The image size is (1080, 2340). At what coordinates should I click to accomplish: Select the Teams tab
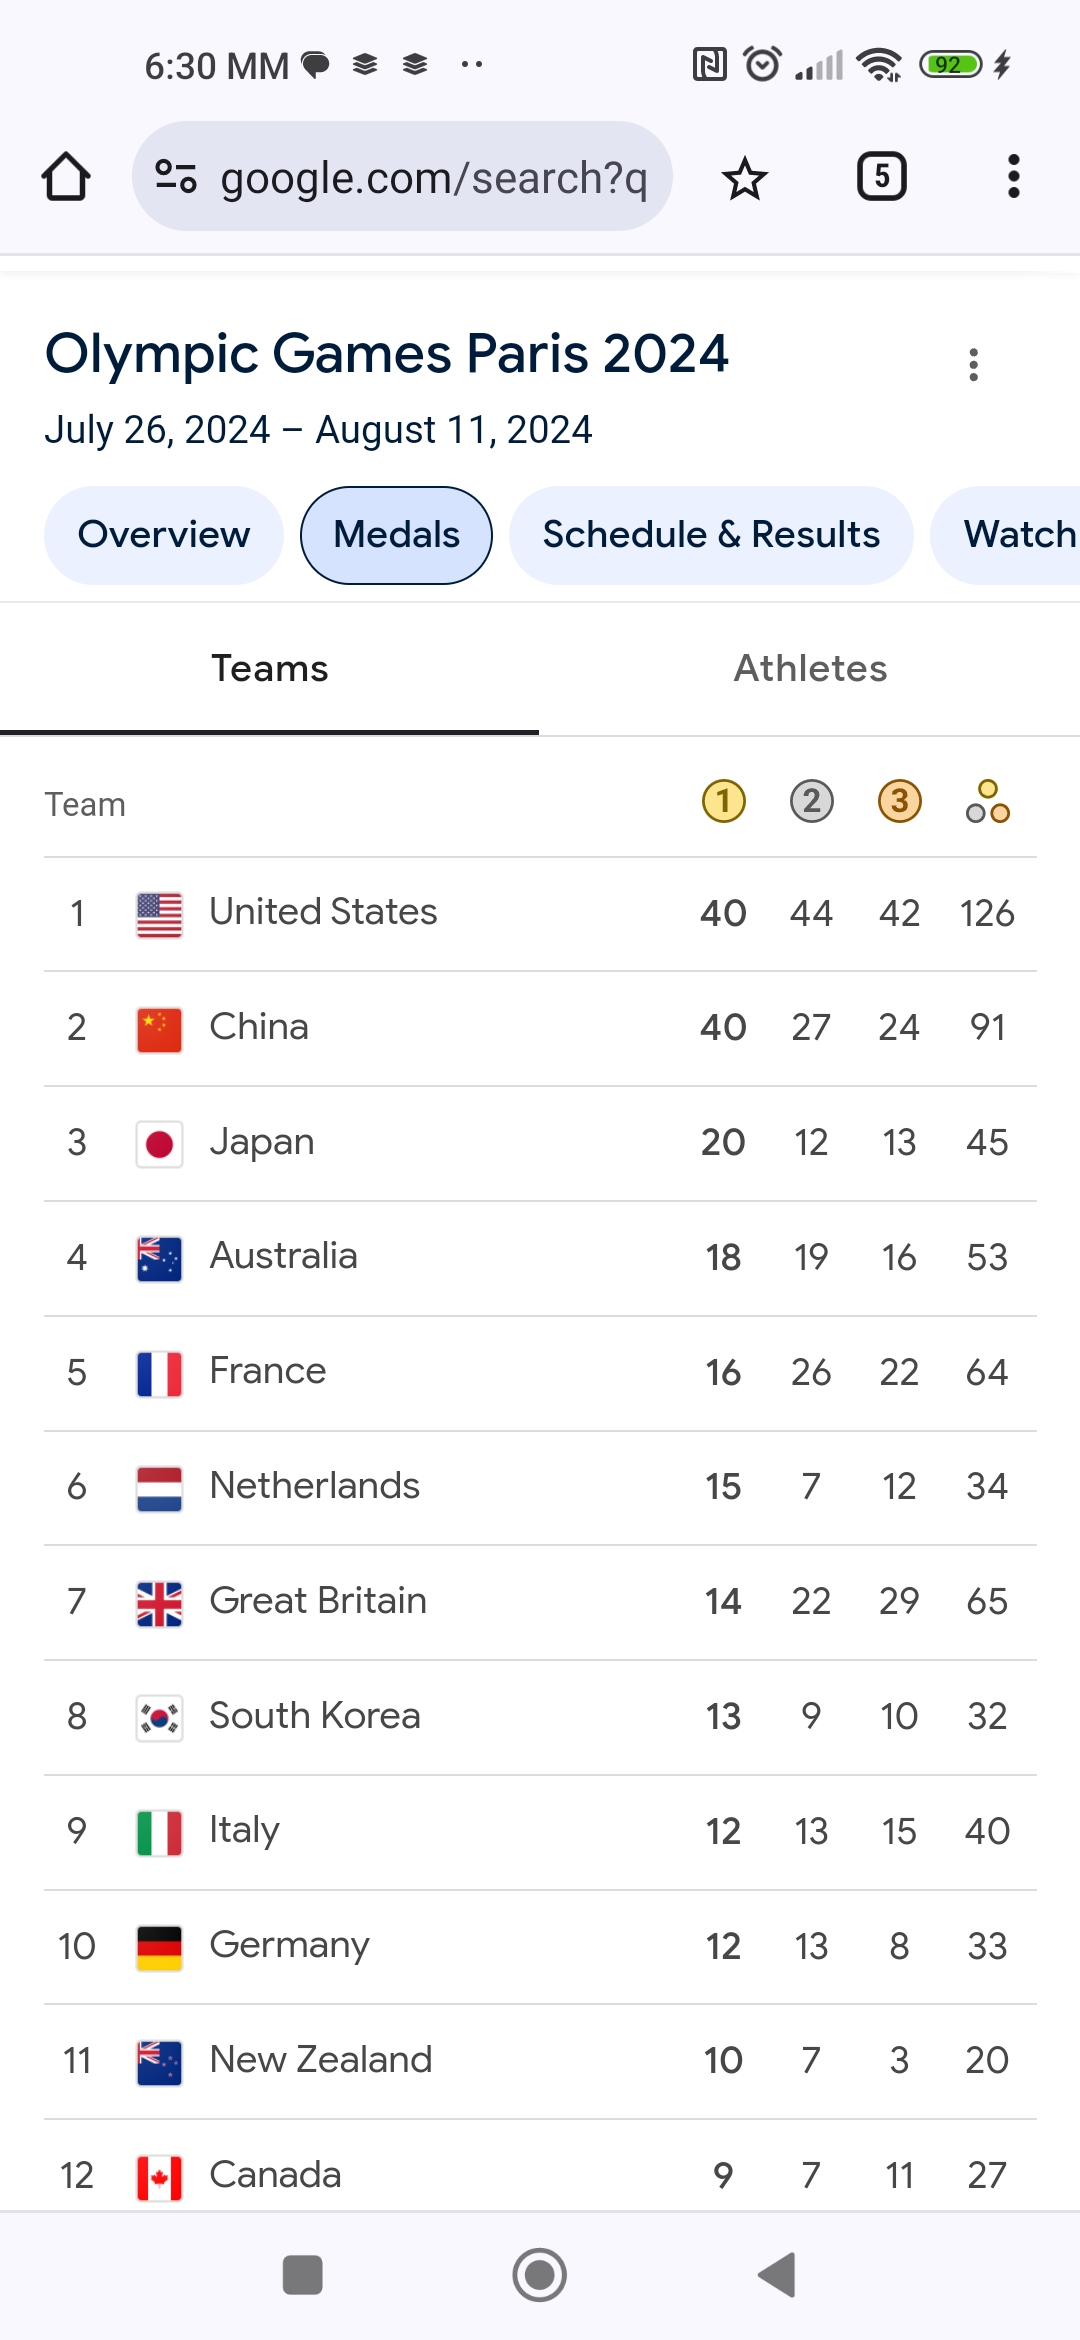pyautogui.click(x=270, y=668)
